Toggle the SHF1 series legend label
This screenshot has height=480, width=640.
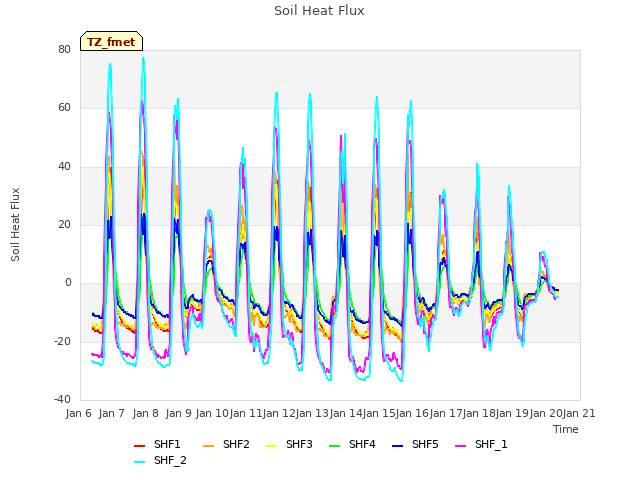(167, 444)
